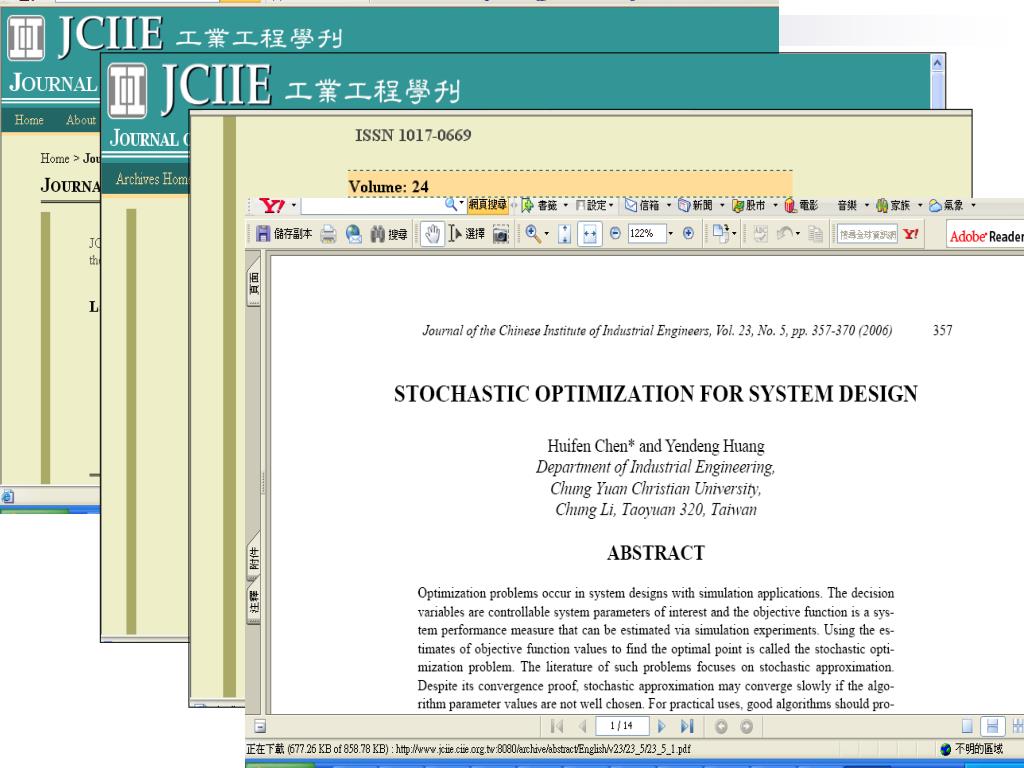The width and height of the screenshot is (1024, 768).
Task: Go to next page of PDF
Action: pyautogui.click(x=662, y=726)
